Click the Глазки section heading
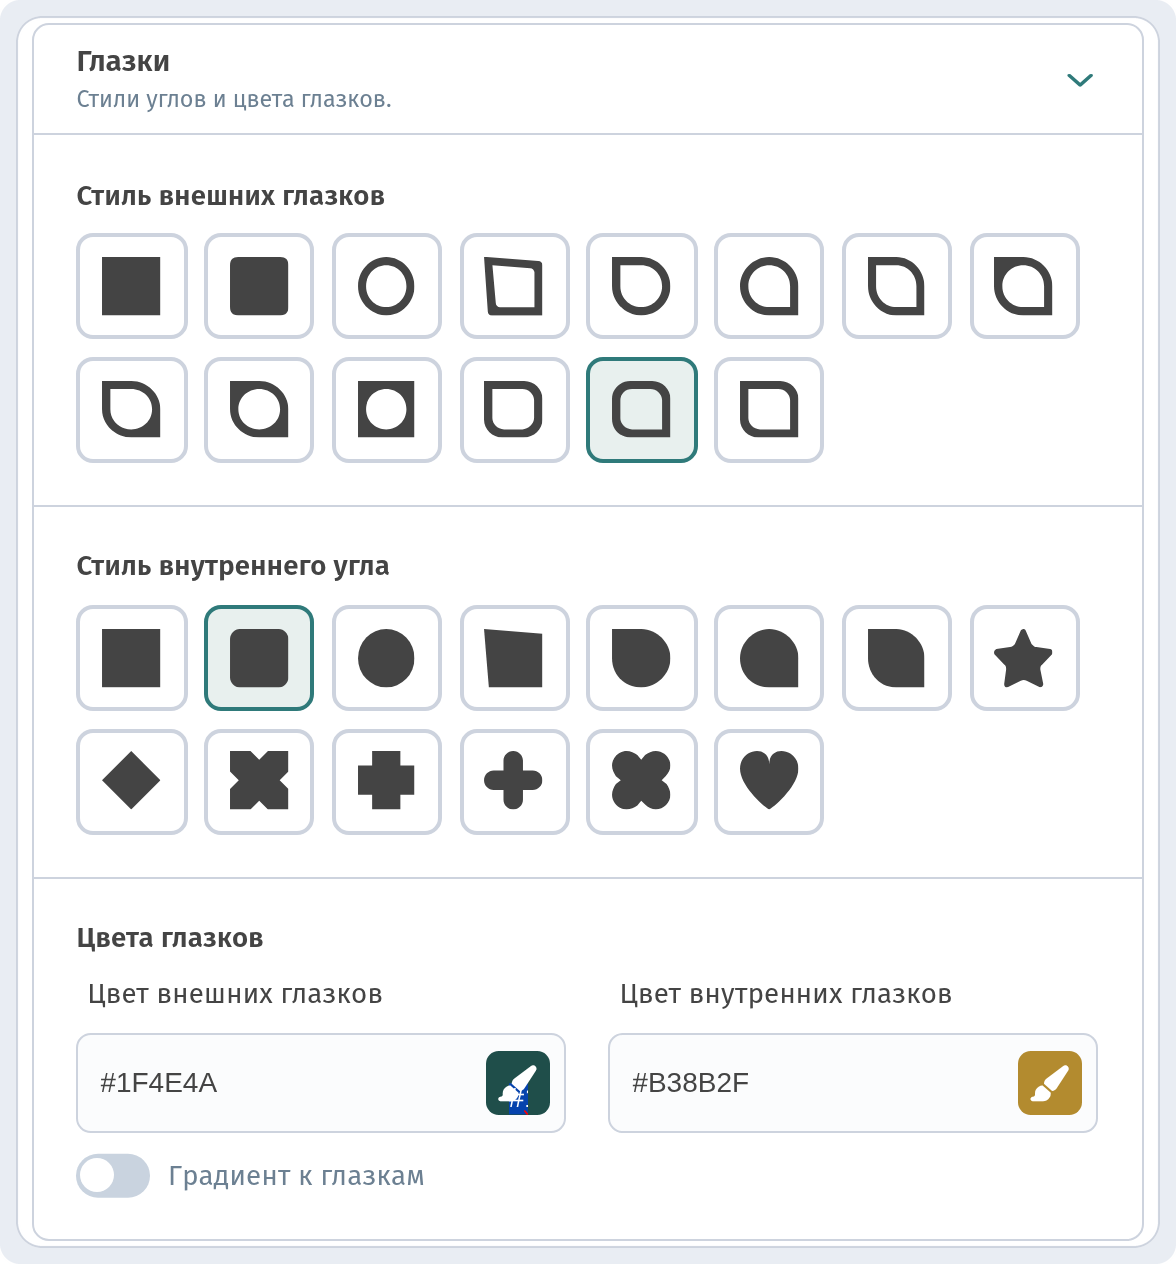1176x1264 pixels. 123,61
